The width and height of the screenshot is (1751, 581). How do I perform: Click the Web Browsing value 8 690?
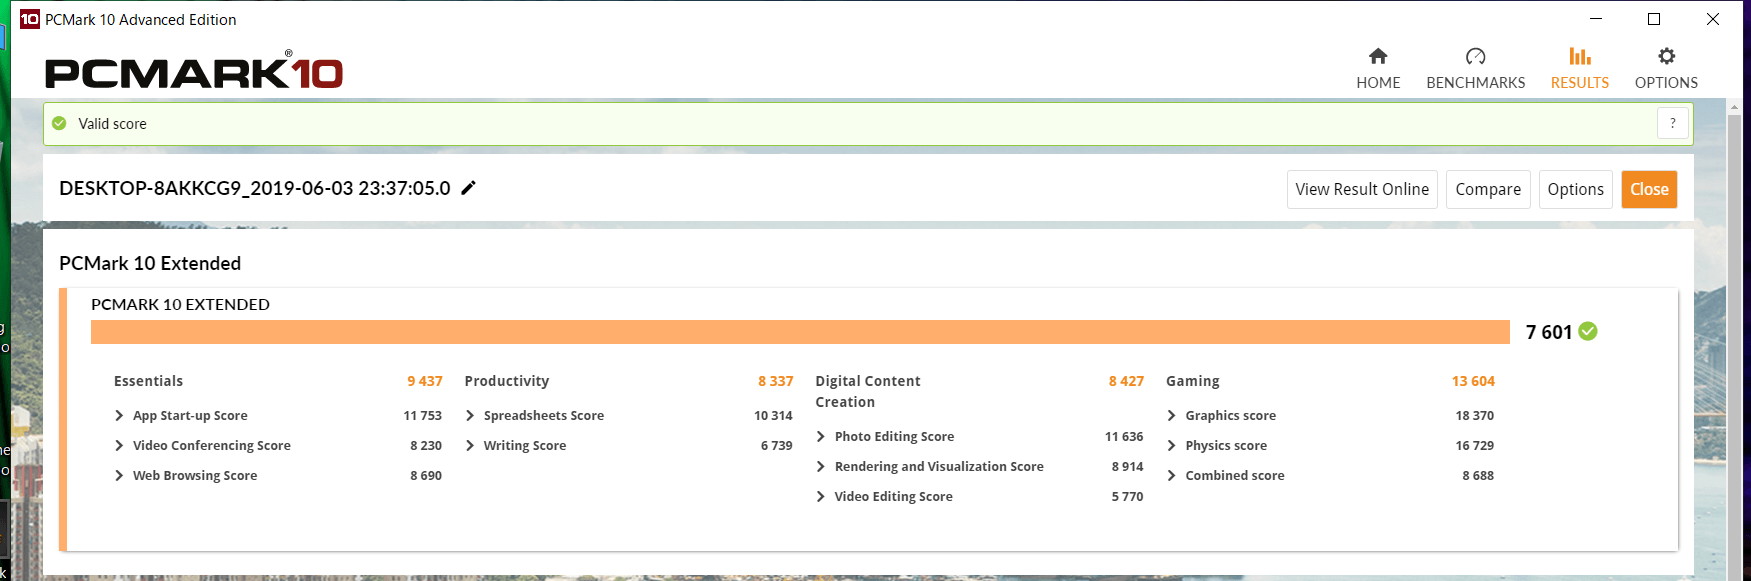click(426, 476)
